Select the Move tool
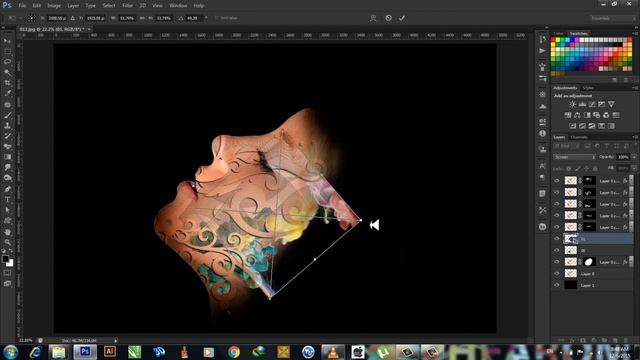 7,41
